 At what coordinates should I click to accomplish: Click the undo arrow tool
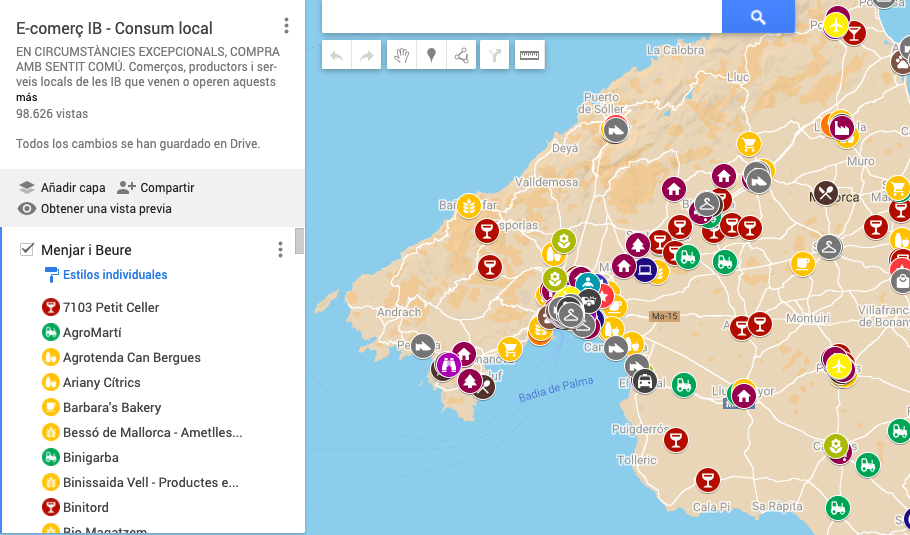point(337,55)
